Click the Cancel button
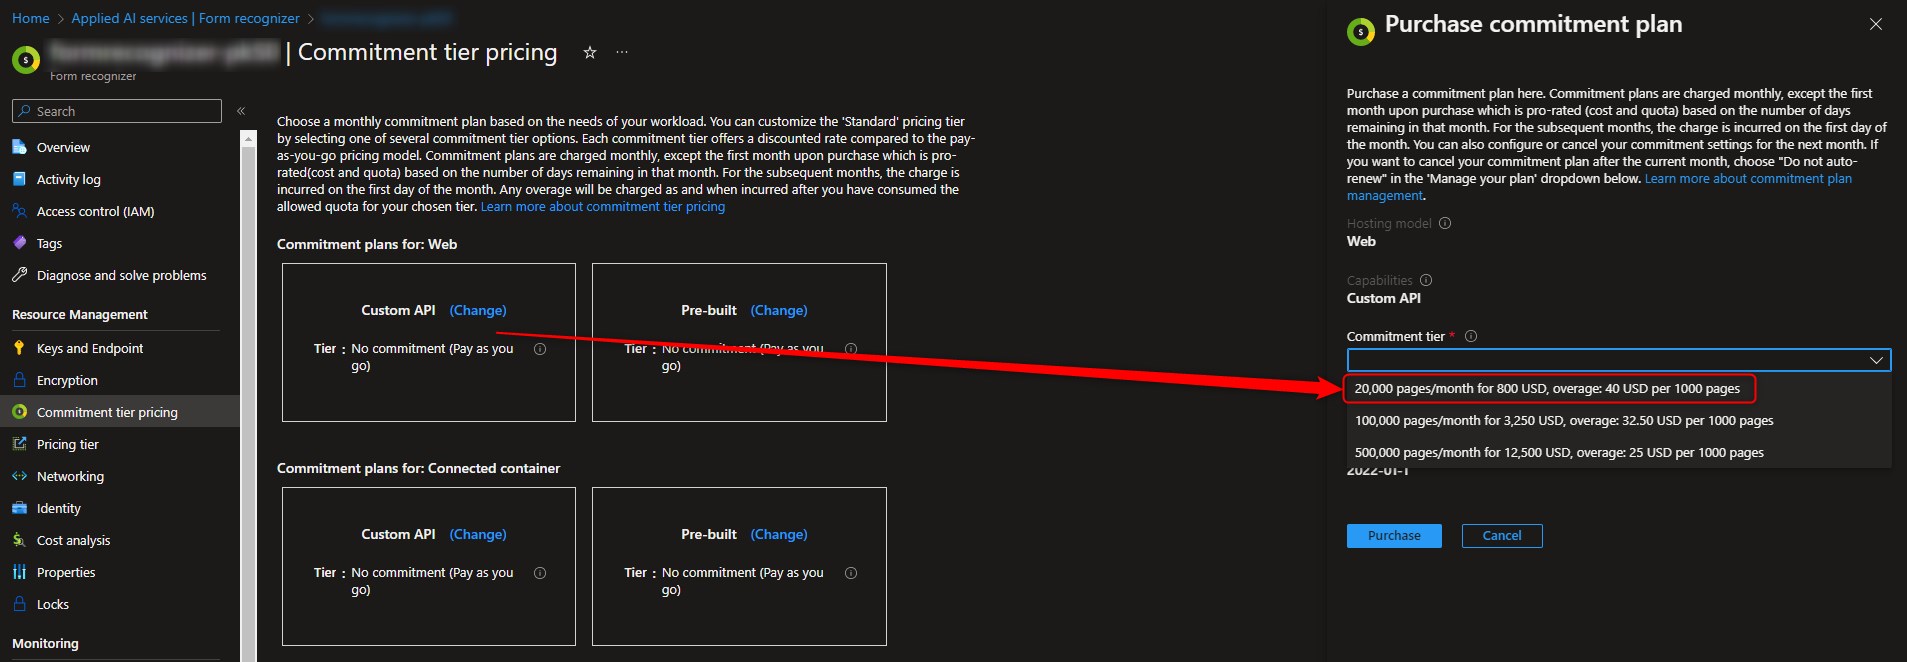The image size is (1907, 662). coord(1502,536)
